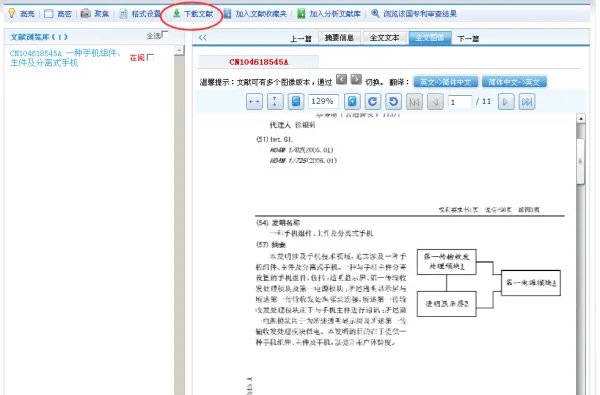Rotate the page image counterclockwise
The height and width of the screenshot is (395, 600).
[x=393, y=102]
